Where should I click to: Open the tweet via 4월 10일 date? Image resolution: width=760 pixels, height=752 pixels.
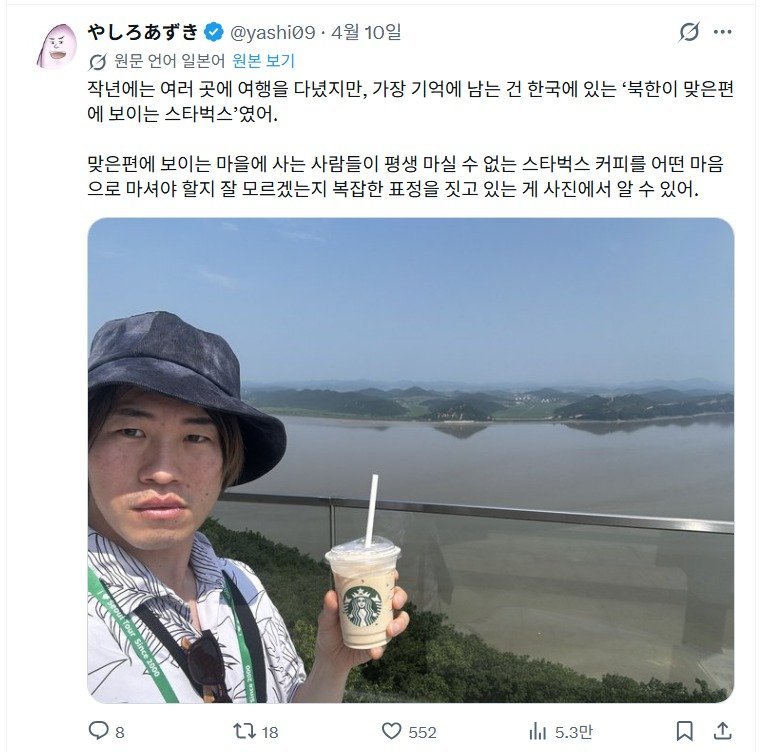(x=366, y=32)
